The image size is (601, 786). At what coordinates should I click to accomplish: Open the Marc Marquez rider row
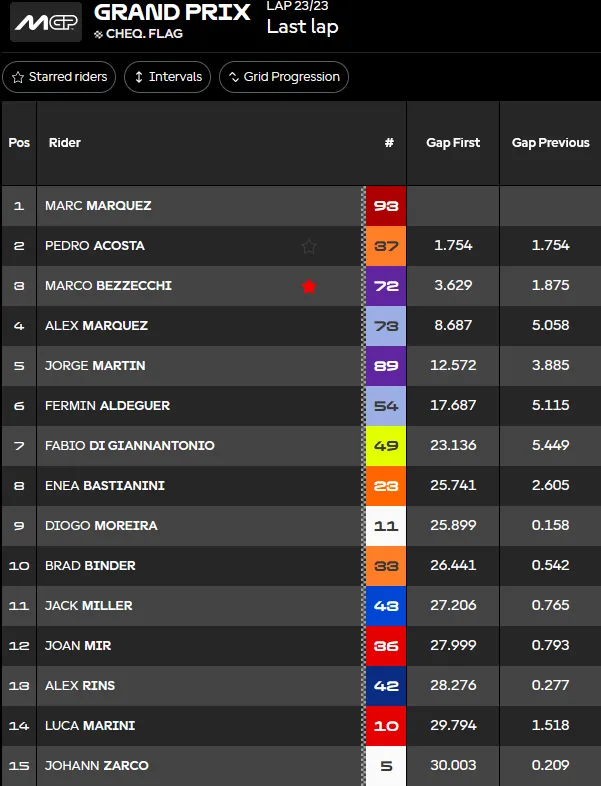point(301,206)
